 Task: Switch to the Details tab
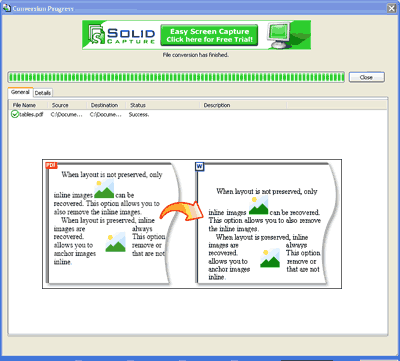(43, 93)
